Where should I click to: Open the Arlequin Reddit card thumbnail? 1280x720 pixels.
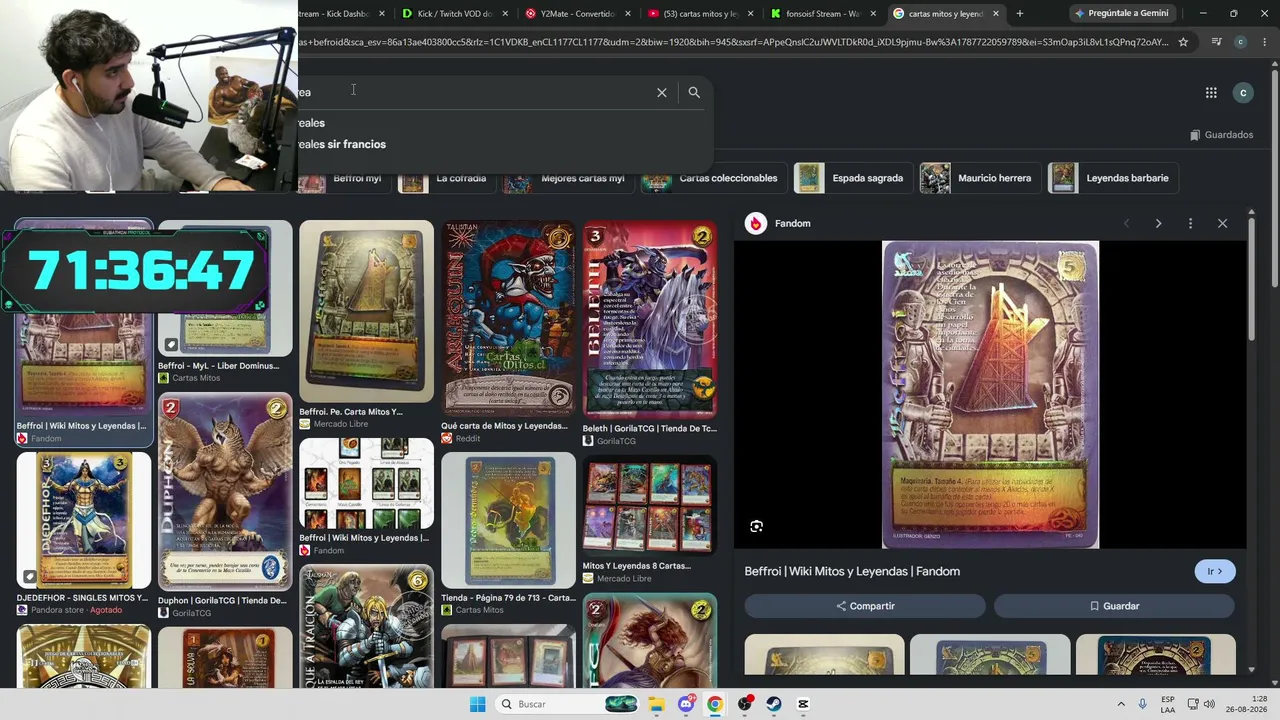[x=509, y=319]
